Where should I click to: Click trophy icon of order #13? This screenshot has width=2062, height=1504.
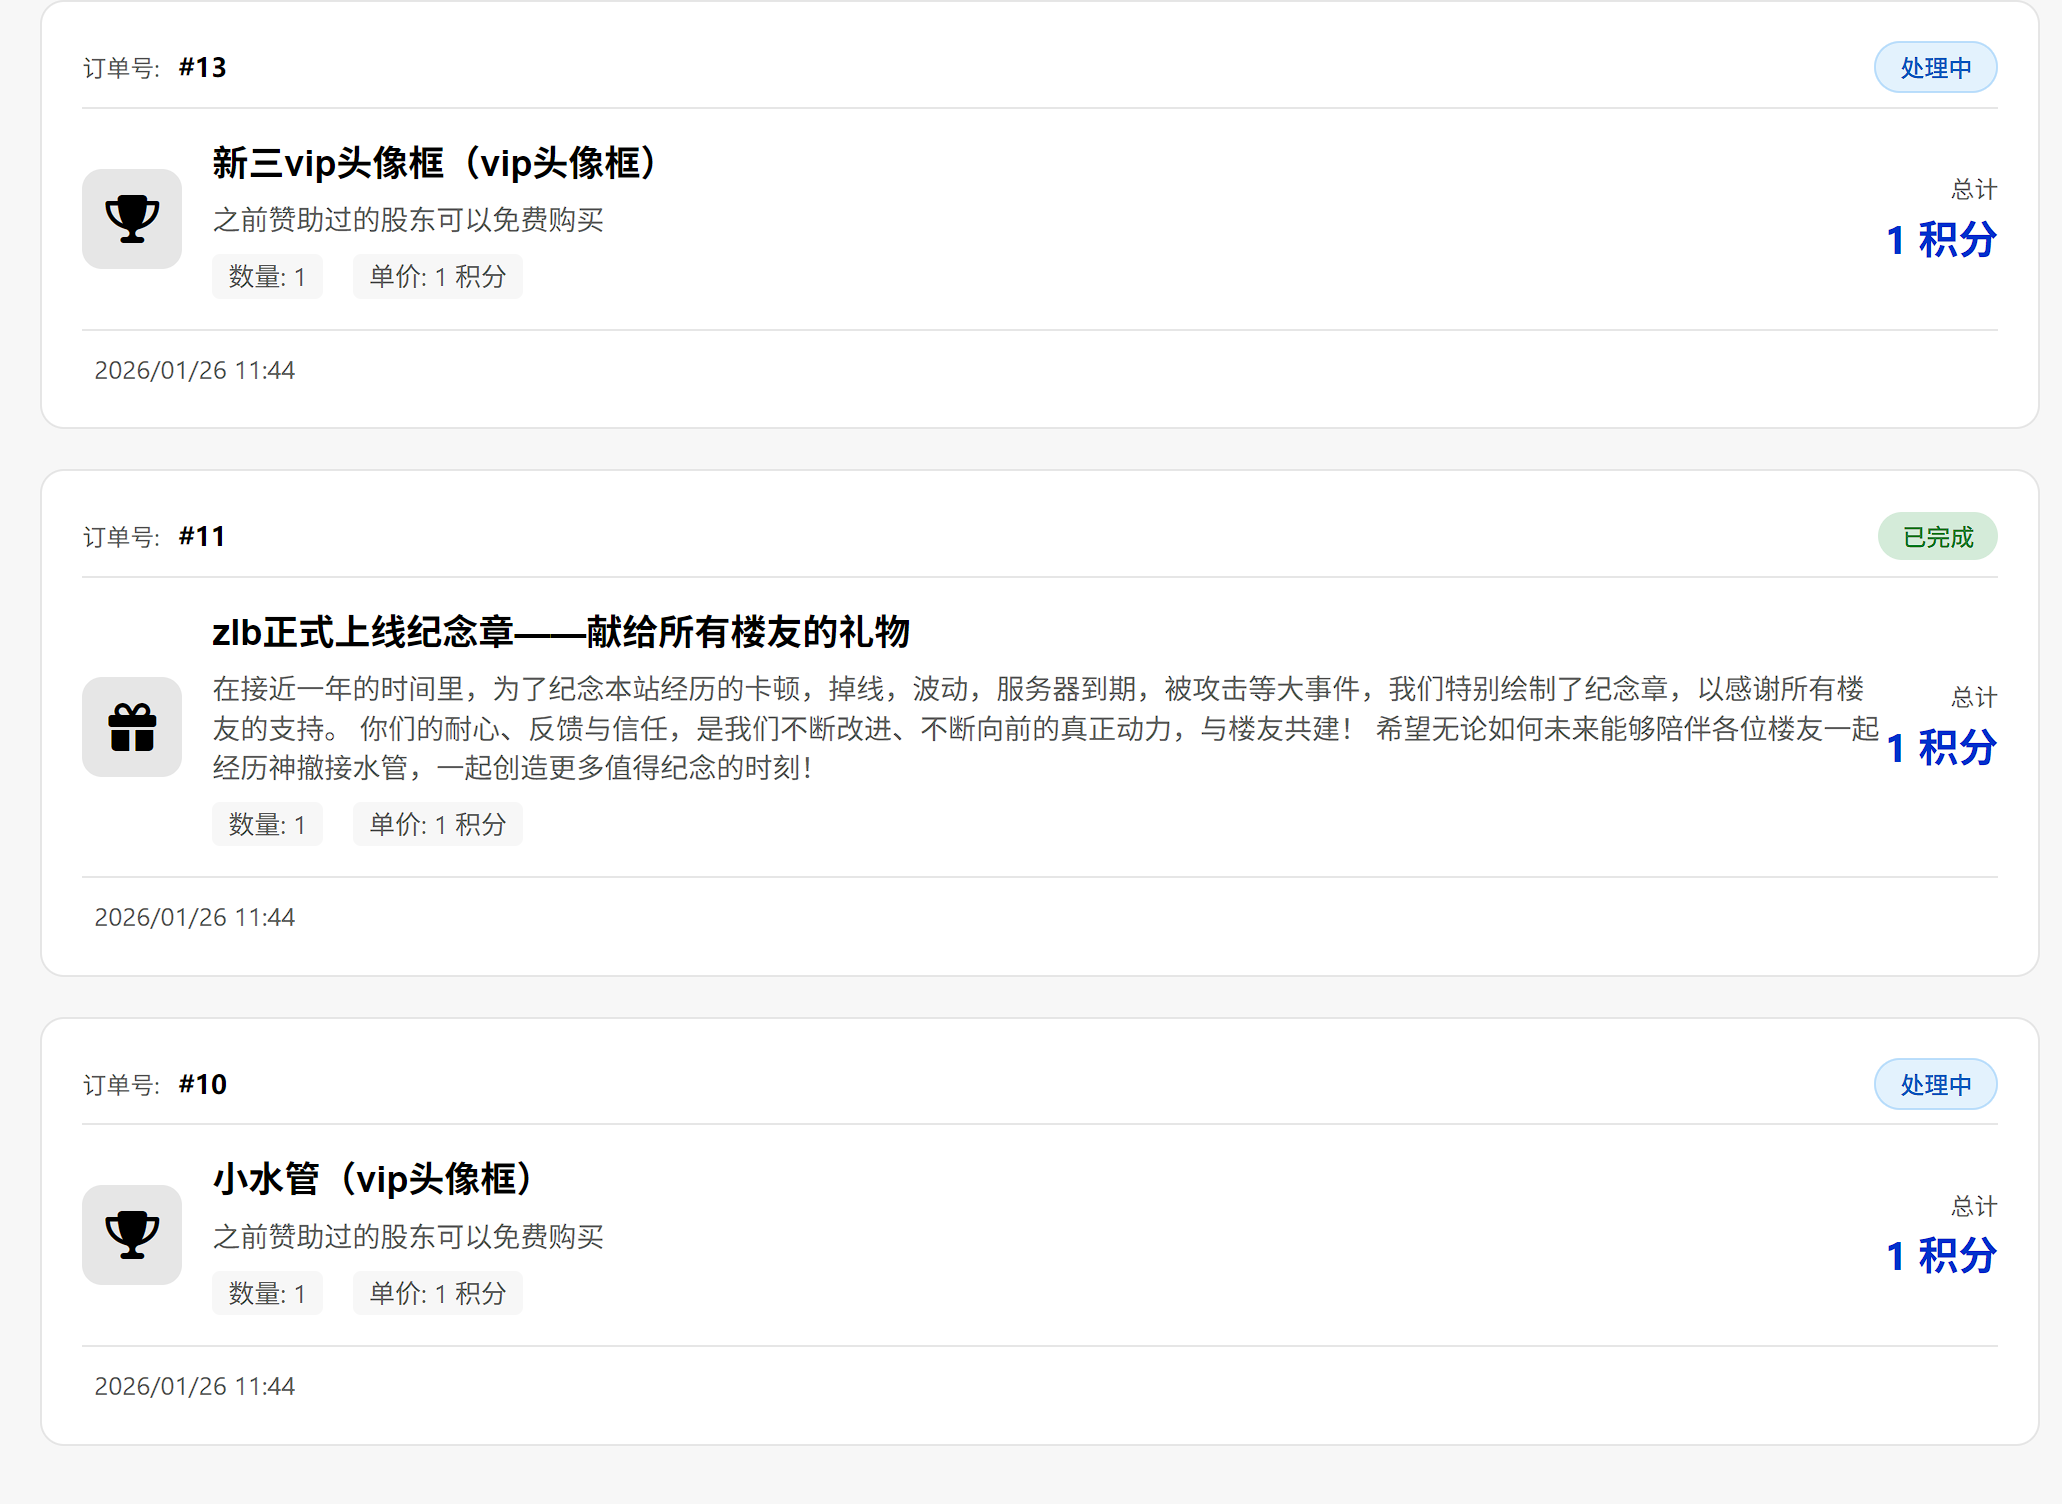pyautogui.click(x=132, y=219)
